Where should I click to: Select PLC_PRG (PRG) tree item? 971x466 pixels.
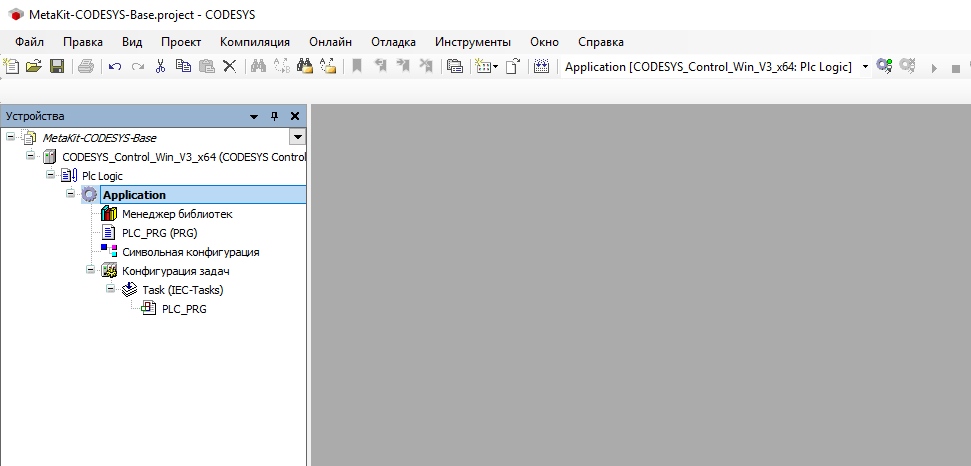coord(160,233)
